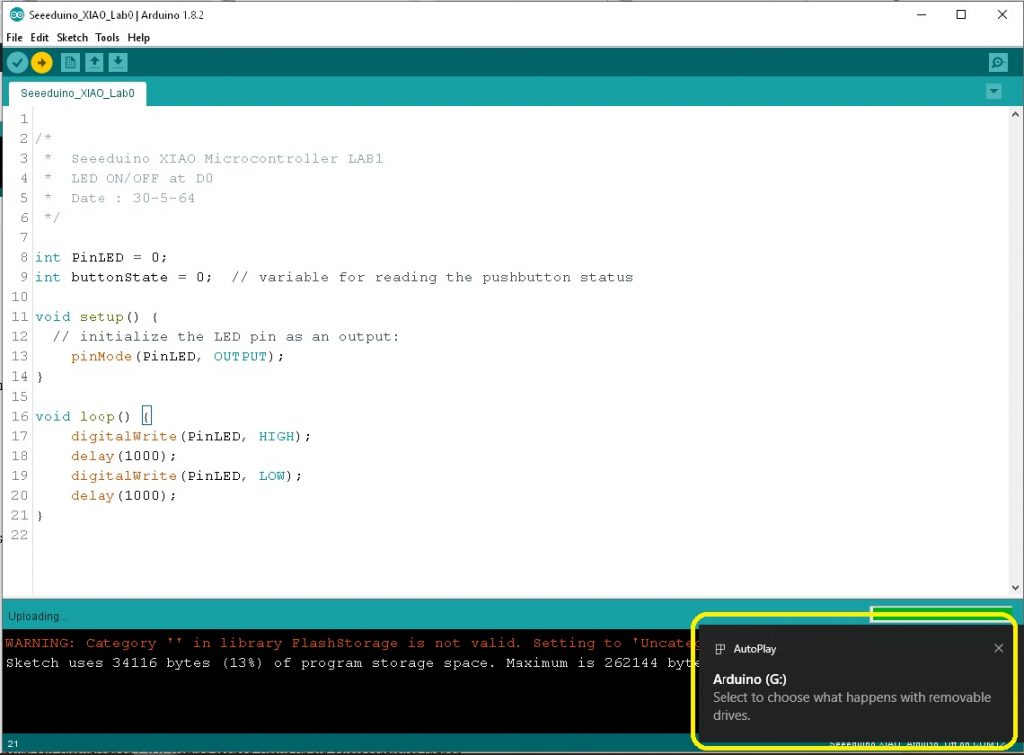Click the 'Date : 30-5-64' comment
Image resolution: width=1024 pixels, height=755 pixels.
[x=133, y=198]
